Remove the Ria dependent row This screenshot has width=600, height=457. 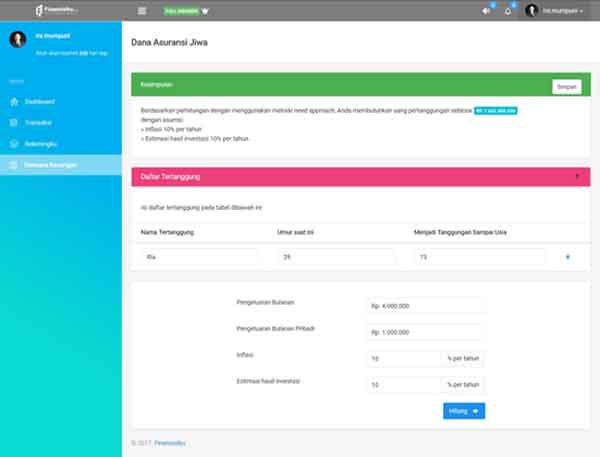(568, 257)
